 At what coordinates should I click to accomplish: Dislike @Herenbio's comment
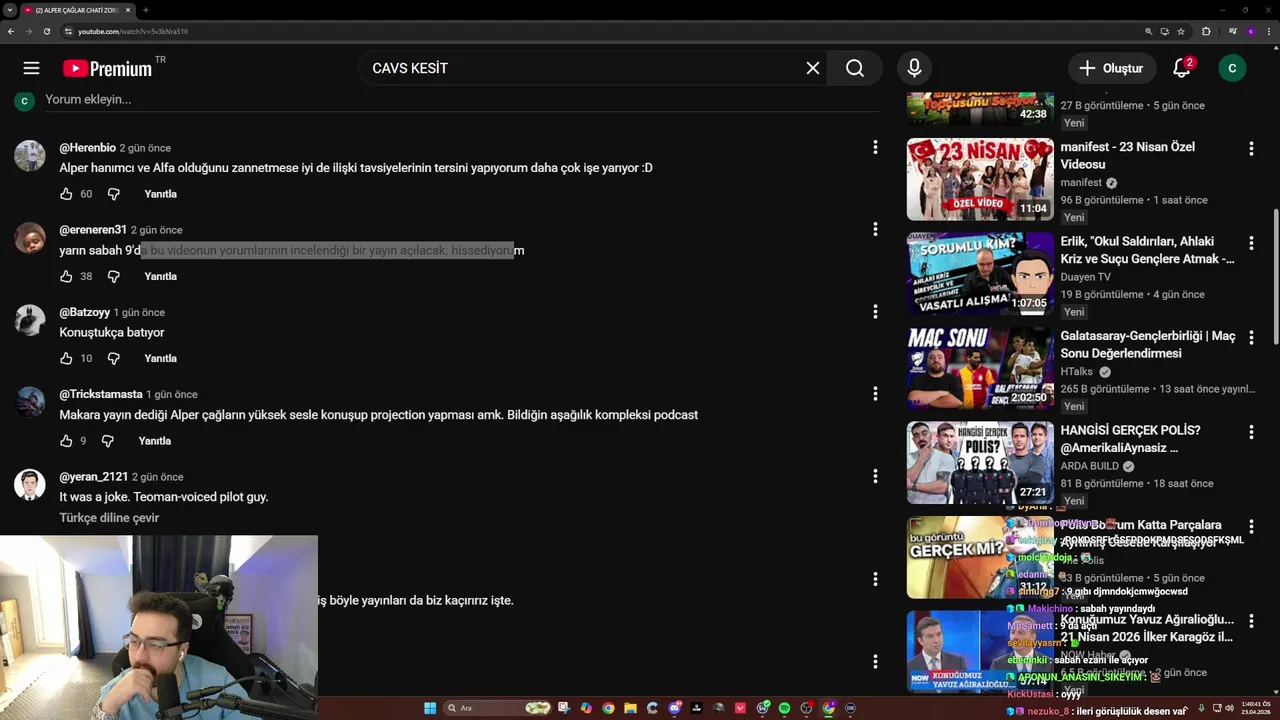(113, 194)
